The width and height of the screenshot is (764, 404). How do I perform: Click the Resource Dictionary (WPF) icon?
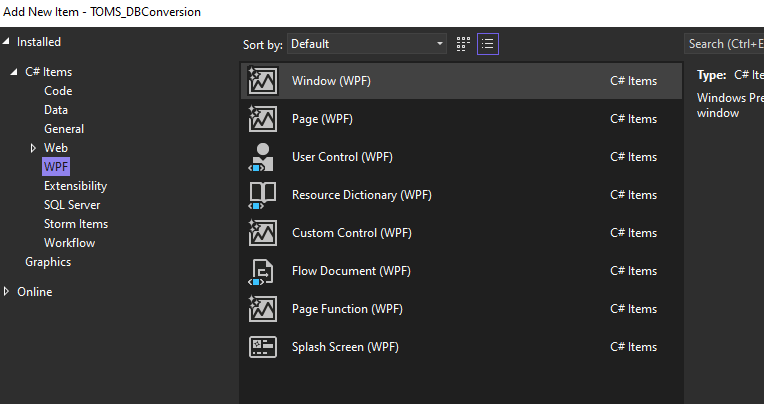(x=262, y=195)
